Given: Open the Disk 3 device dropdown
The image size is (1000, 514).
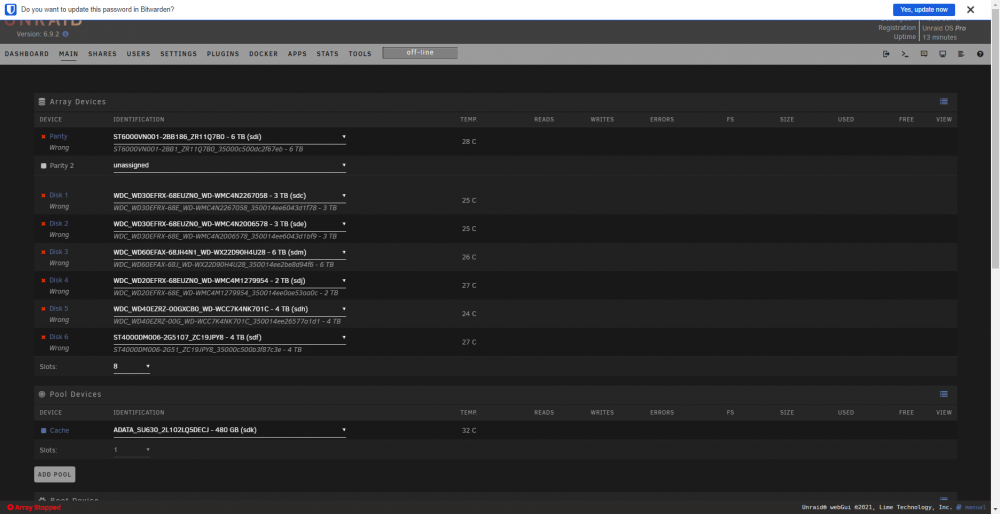Looking at the screenshot, I should [230, 253].
